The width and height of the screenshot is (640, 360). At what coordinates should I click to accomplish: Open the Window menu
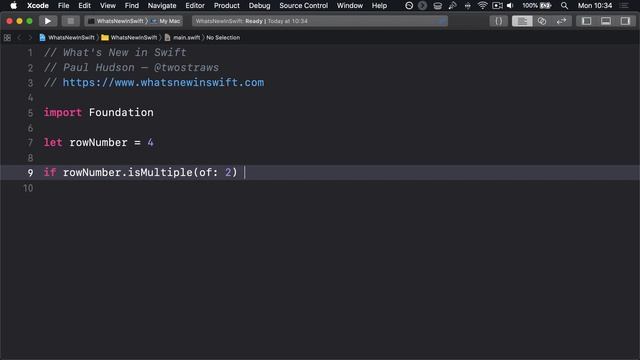point(349,5)
